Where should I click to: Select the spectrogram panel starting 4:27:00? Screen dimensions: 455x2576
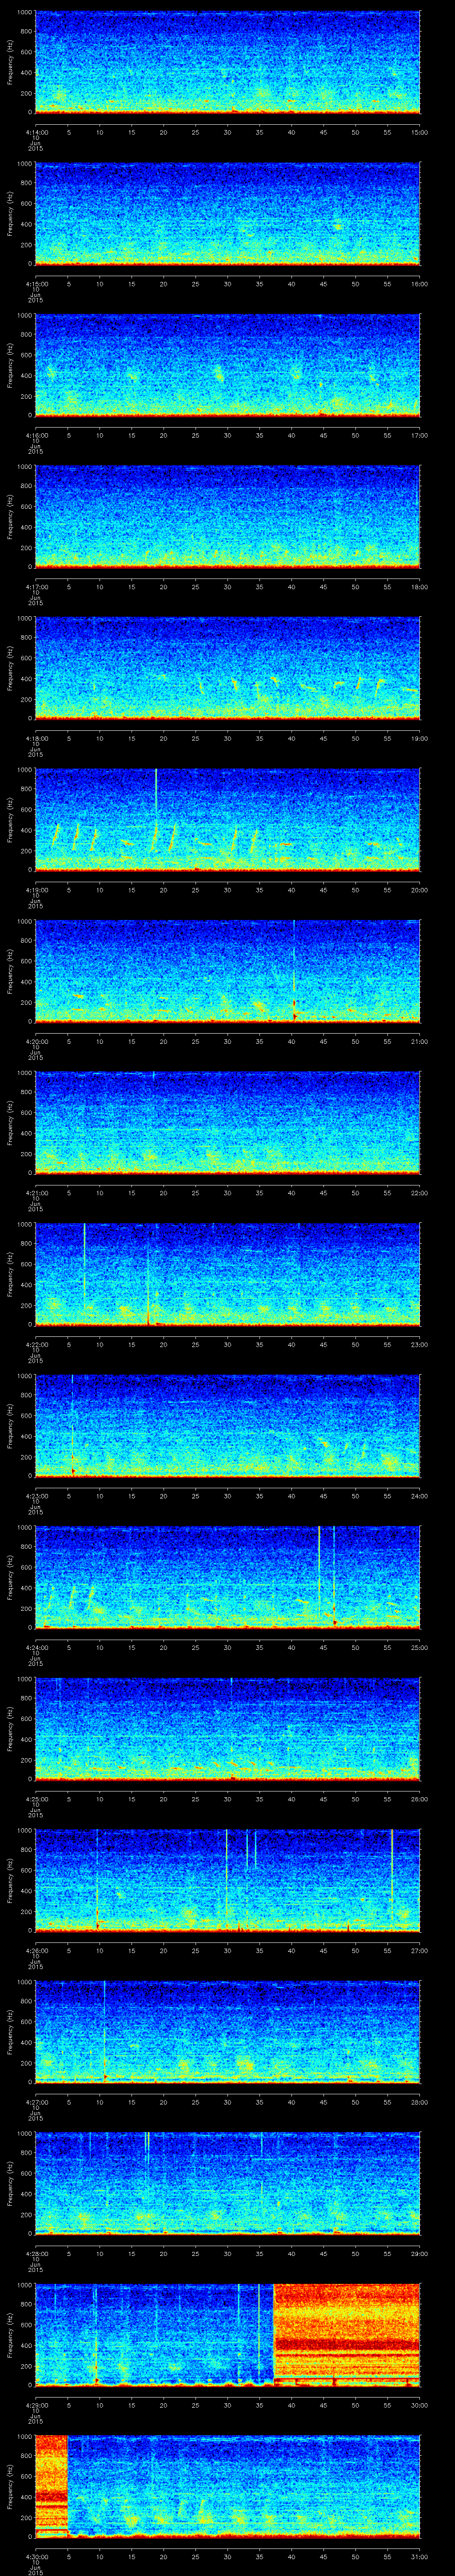pos(227,2032)
